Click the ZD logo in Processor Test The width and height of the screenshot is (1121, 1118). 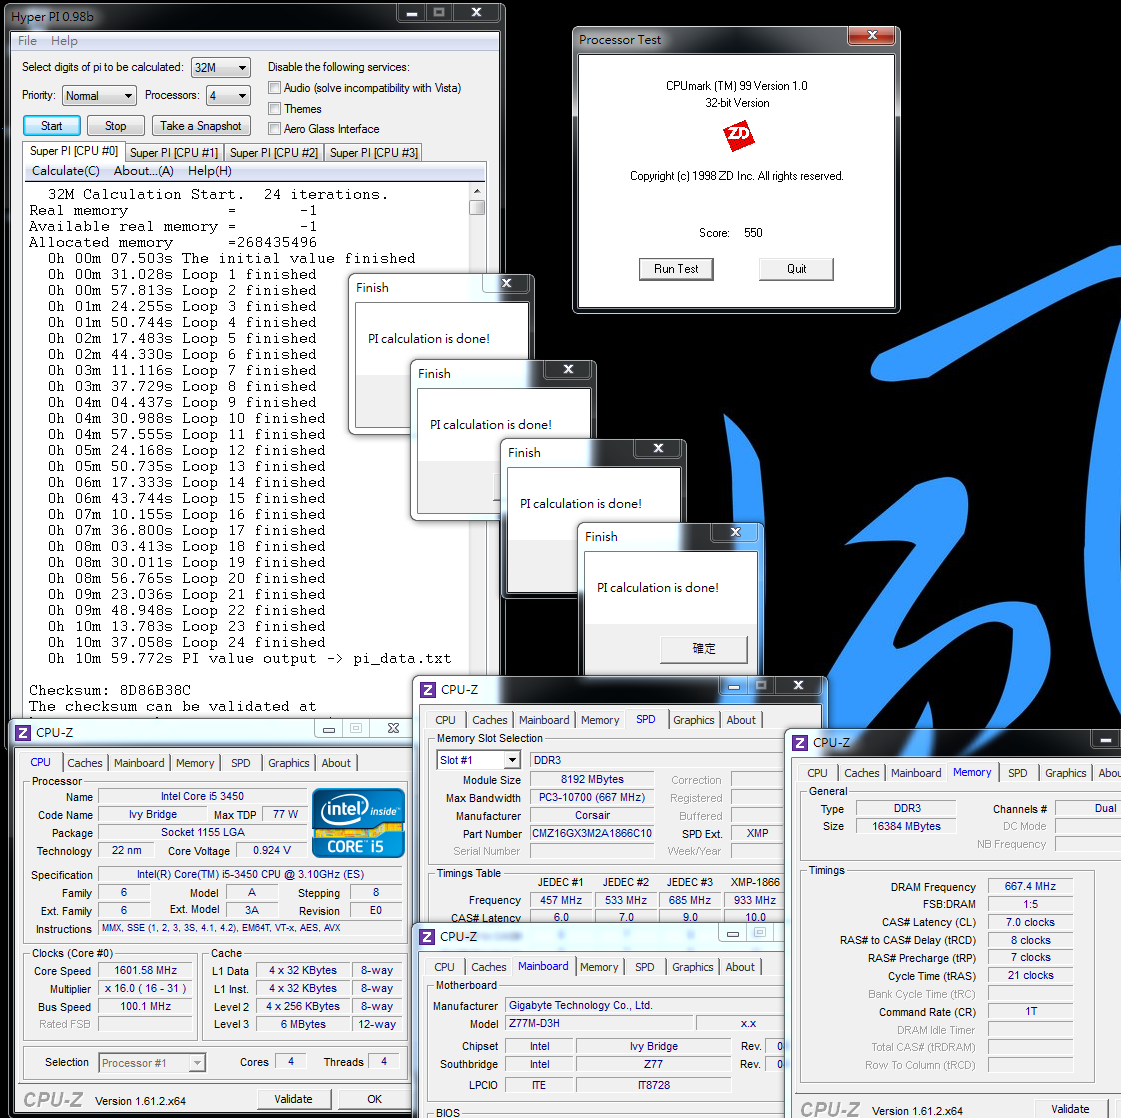[739, 135]
